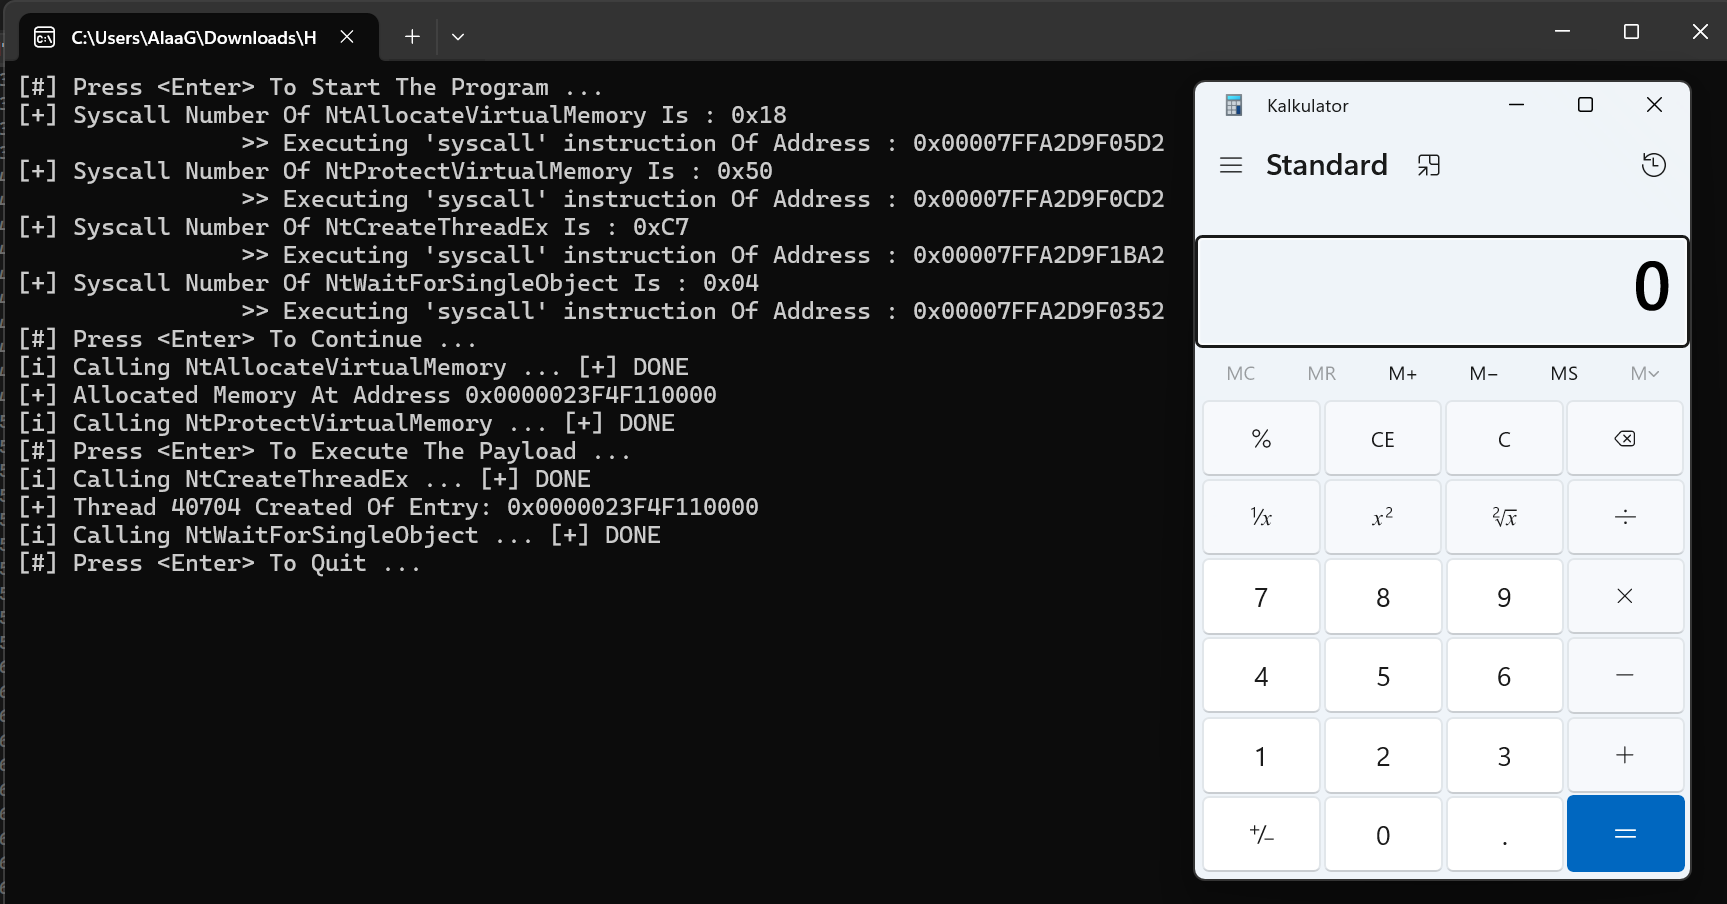Toggle Keep on top mode icon

[1428, 165]
